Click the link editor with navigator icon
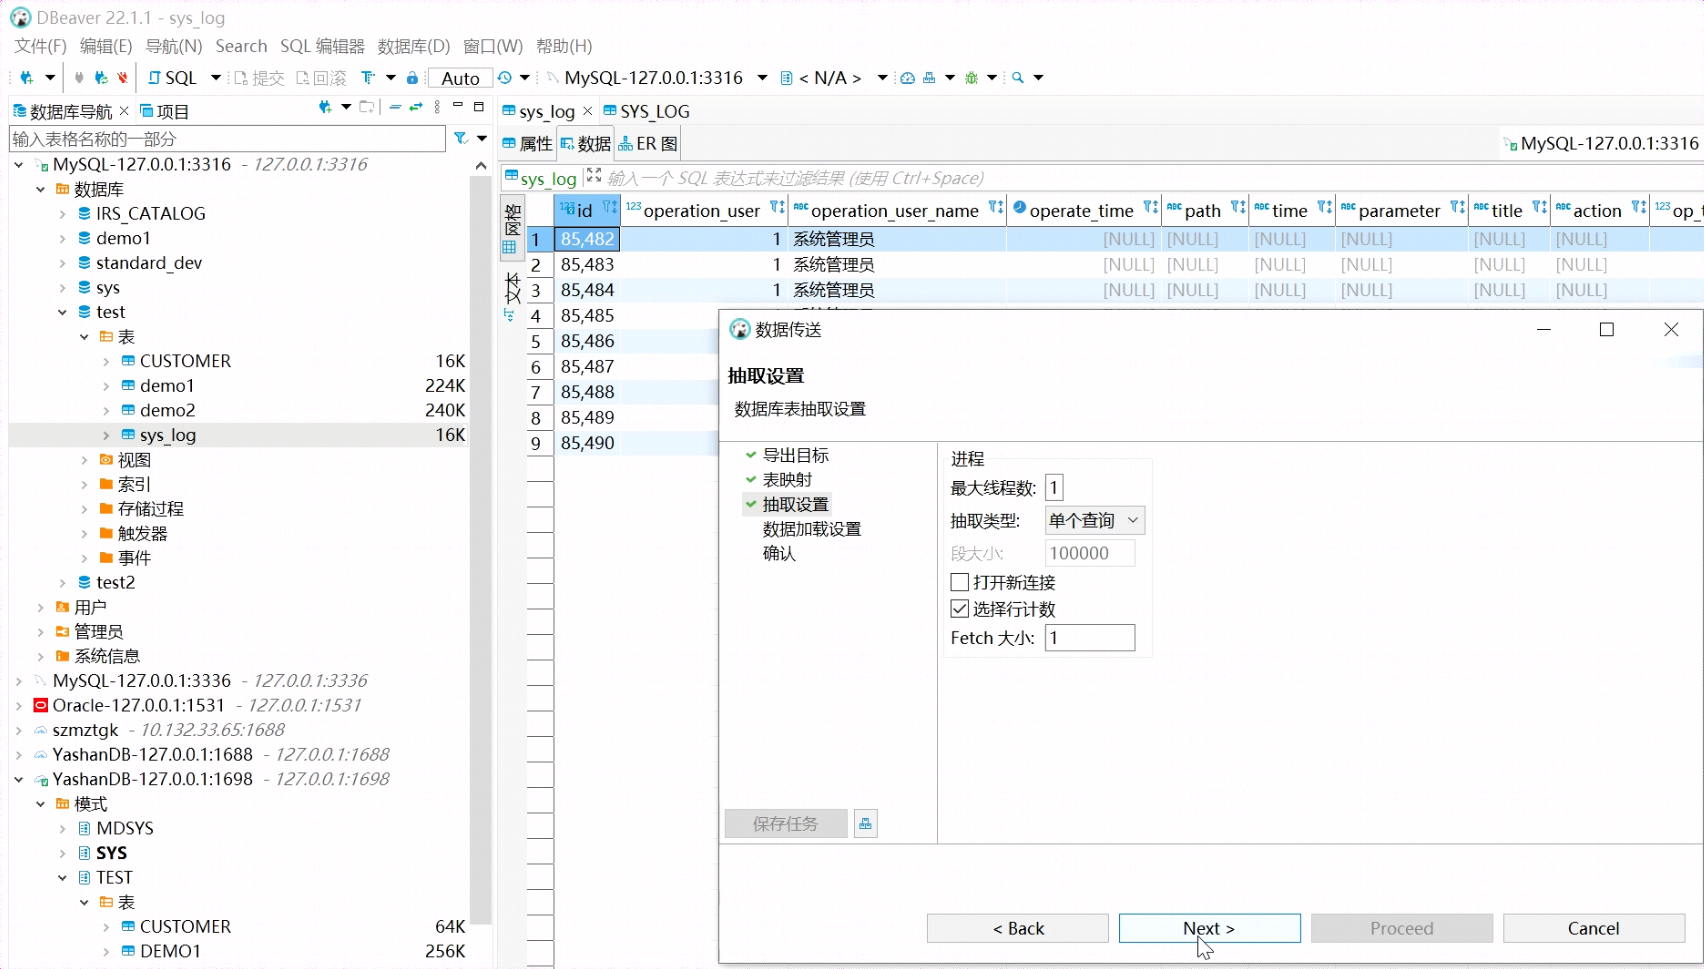Image resolution: width=1704 pixels, height=969 pixels. [417, 107]
